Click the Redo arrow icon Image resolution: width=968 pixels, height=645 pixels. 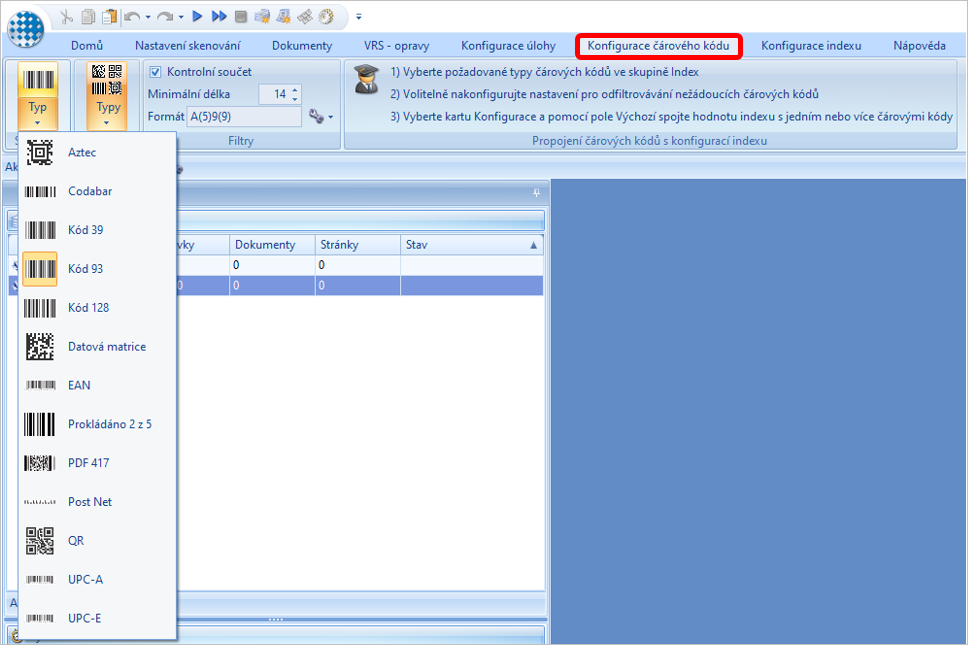165,17
